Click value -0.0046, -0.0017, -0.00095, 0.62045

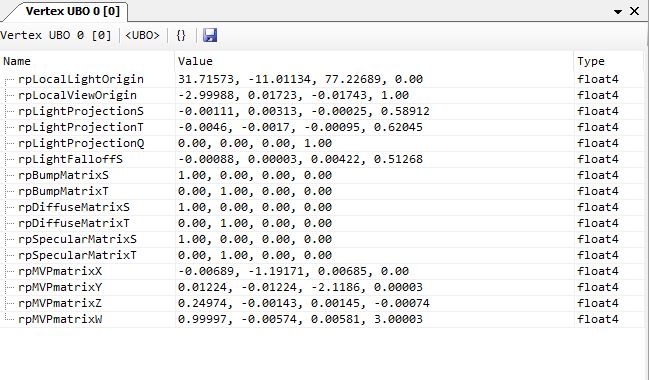(x=300, y=127)
